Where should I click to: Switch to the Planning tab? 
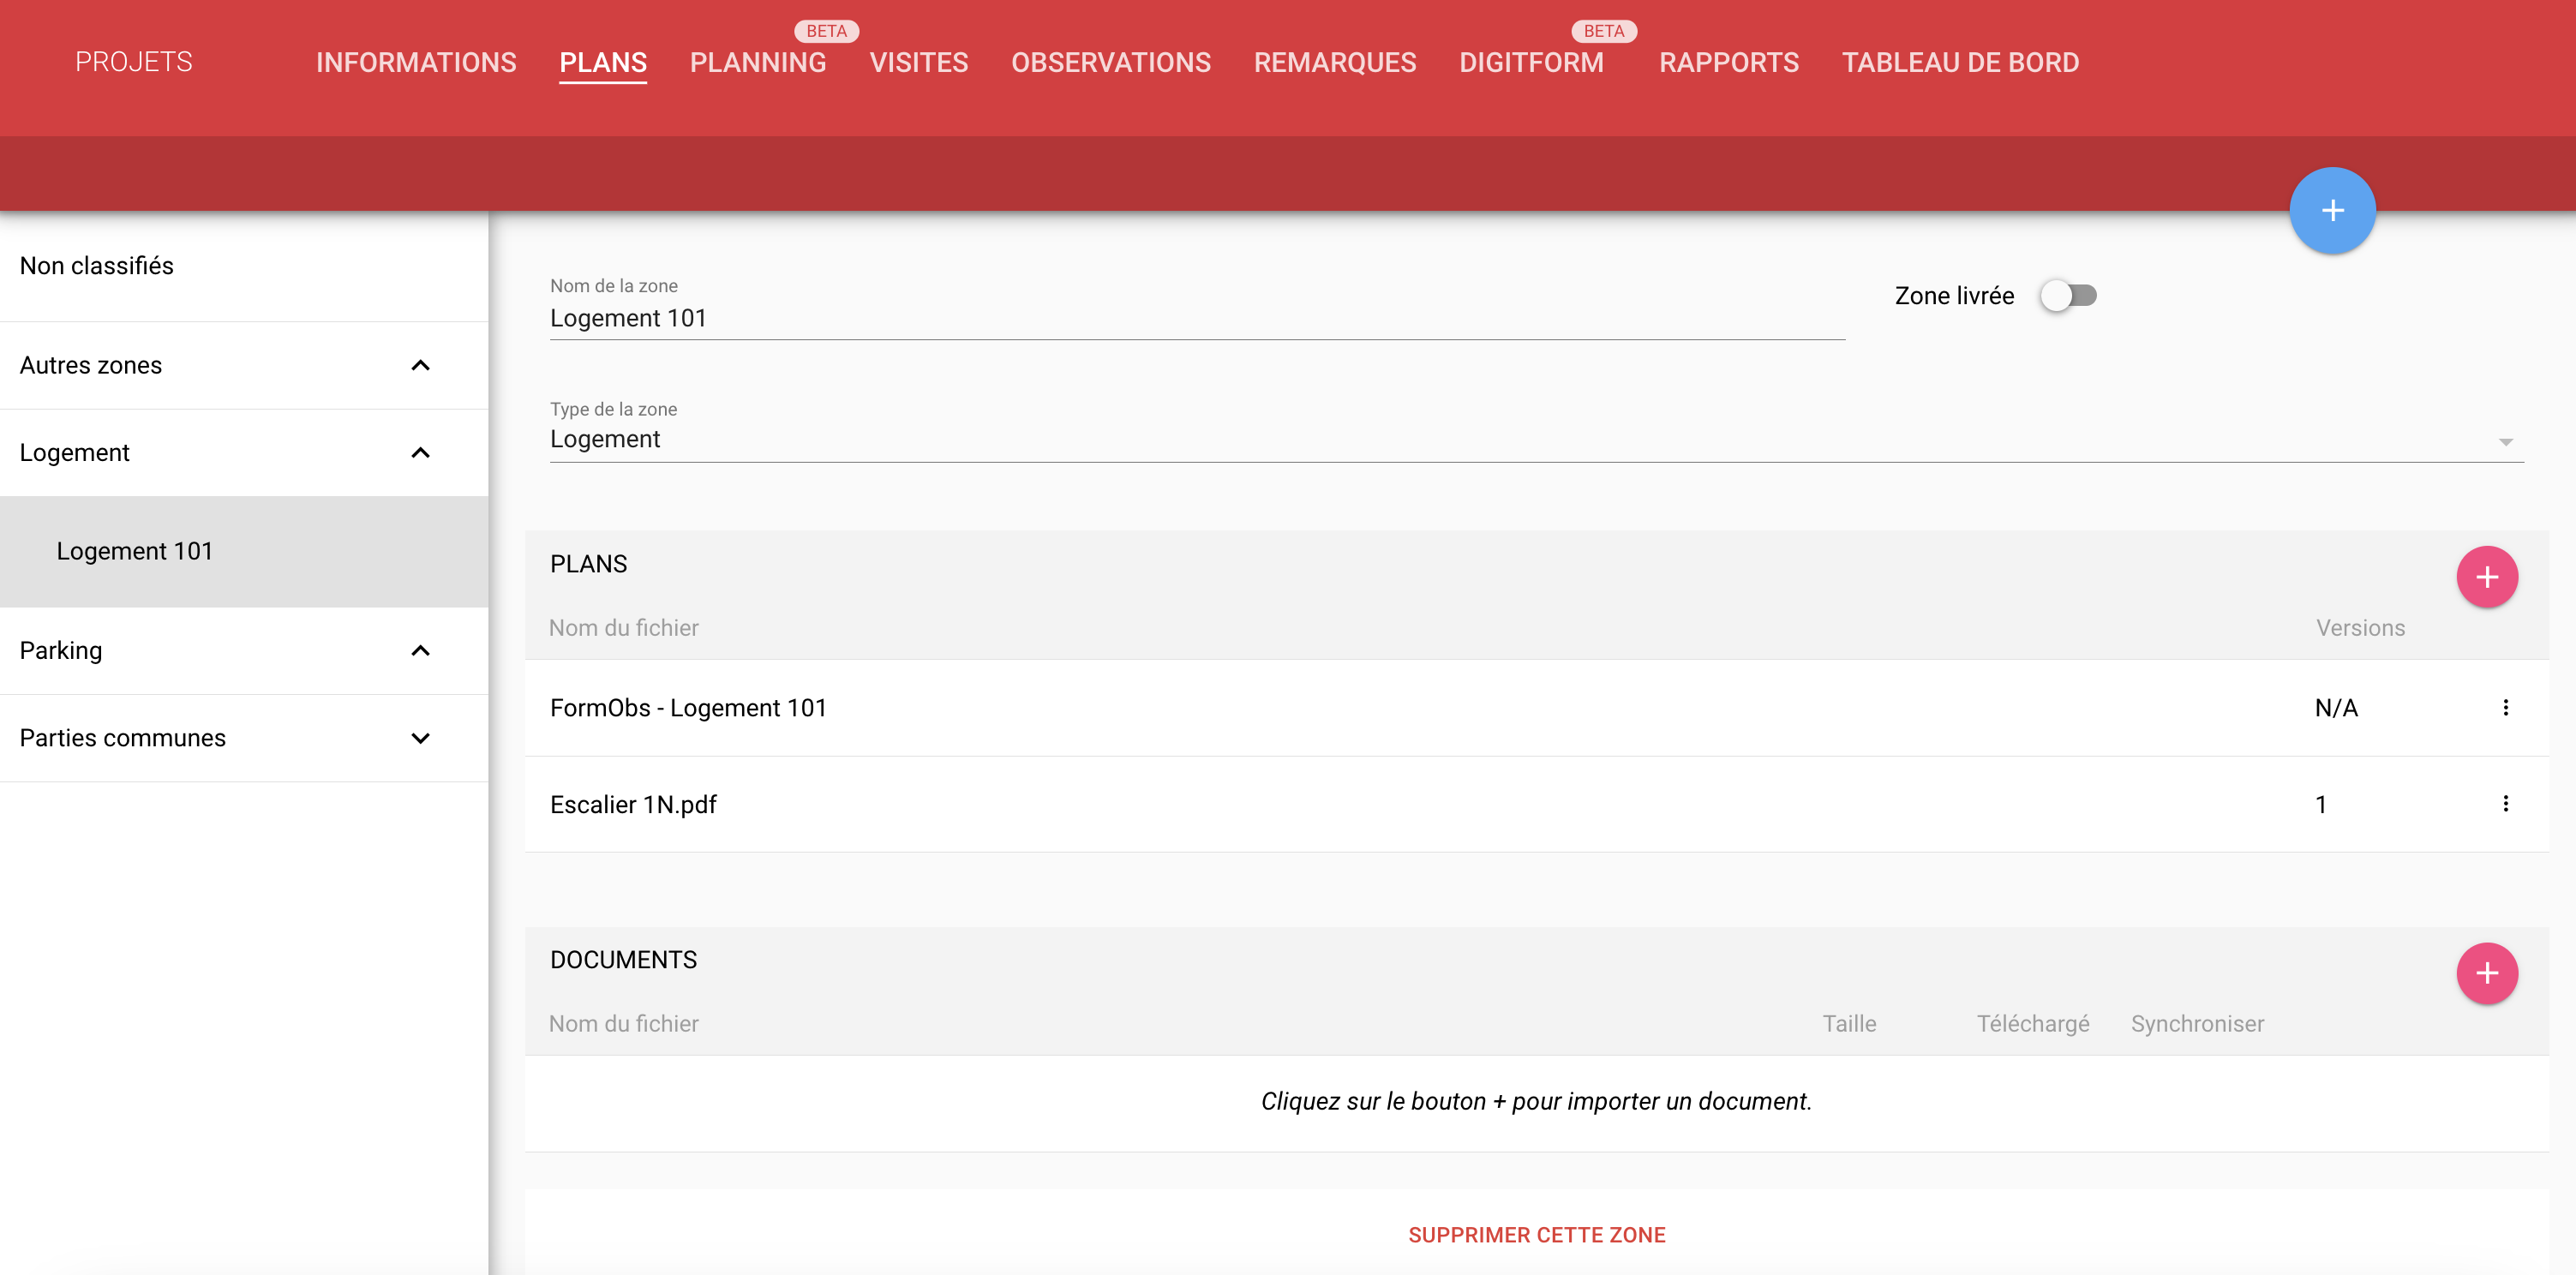pos(757,63)
